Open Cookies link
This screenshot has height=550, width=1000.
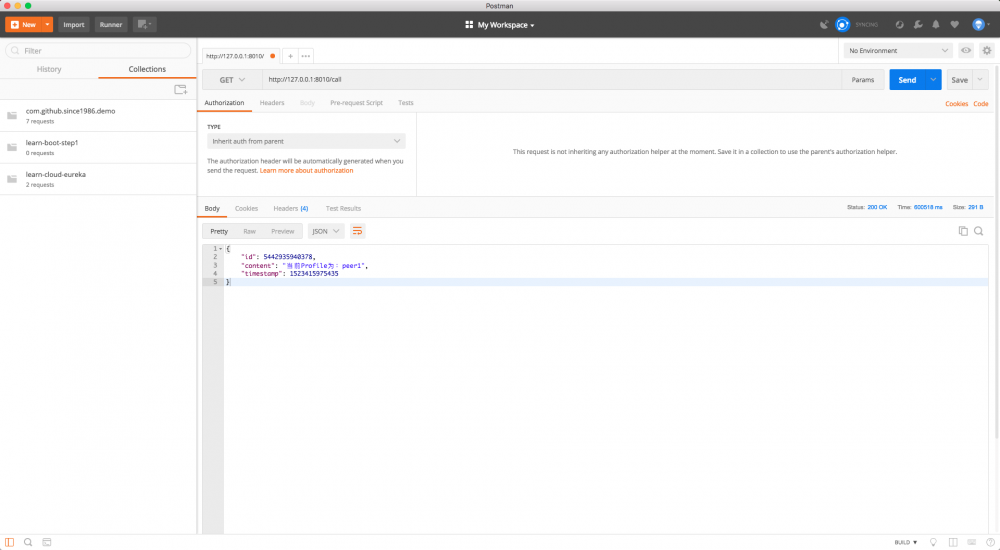click(x=957, y=103)
